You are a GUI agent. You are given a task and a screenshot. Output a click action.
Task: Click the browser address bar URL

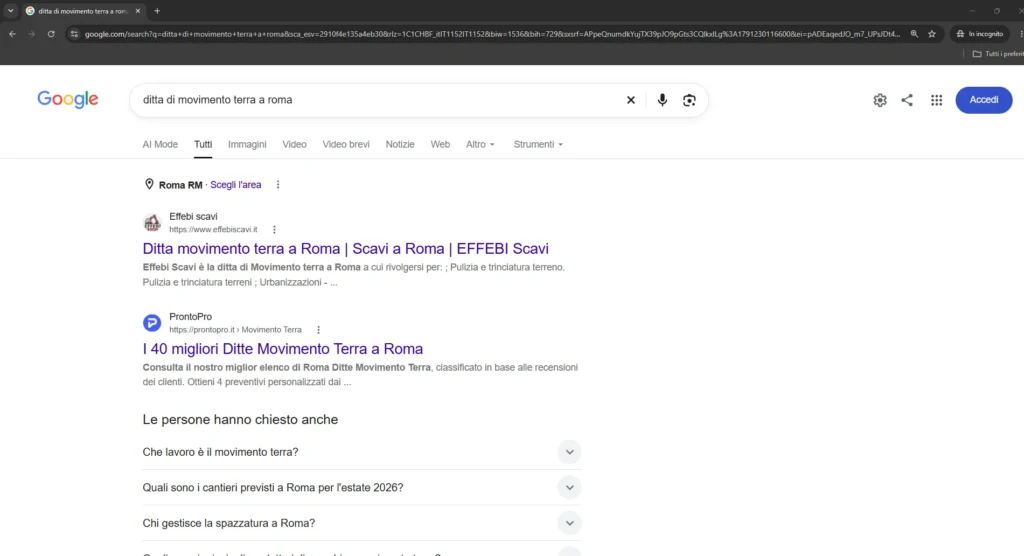point(492,34)
